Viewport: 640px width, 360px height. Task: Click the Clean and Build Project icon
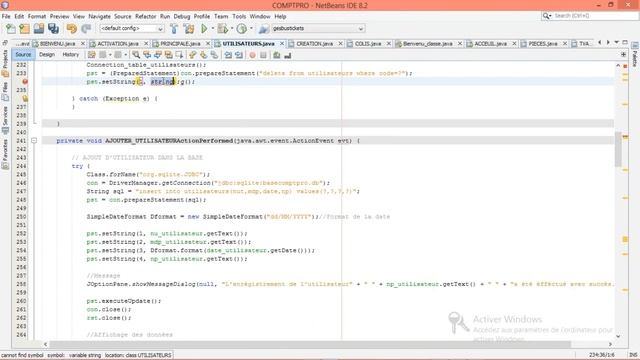pyautogui.click(x=189, y=29)
